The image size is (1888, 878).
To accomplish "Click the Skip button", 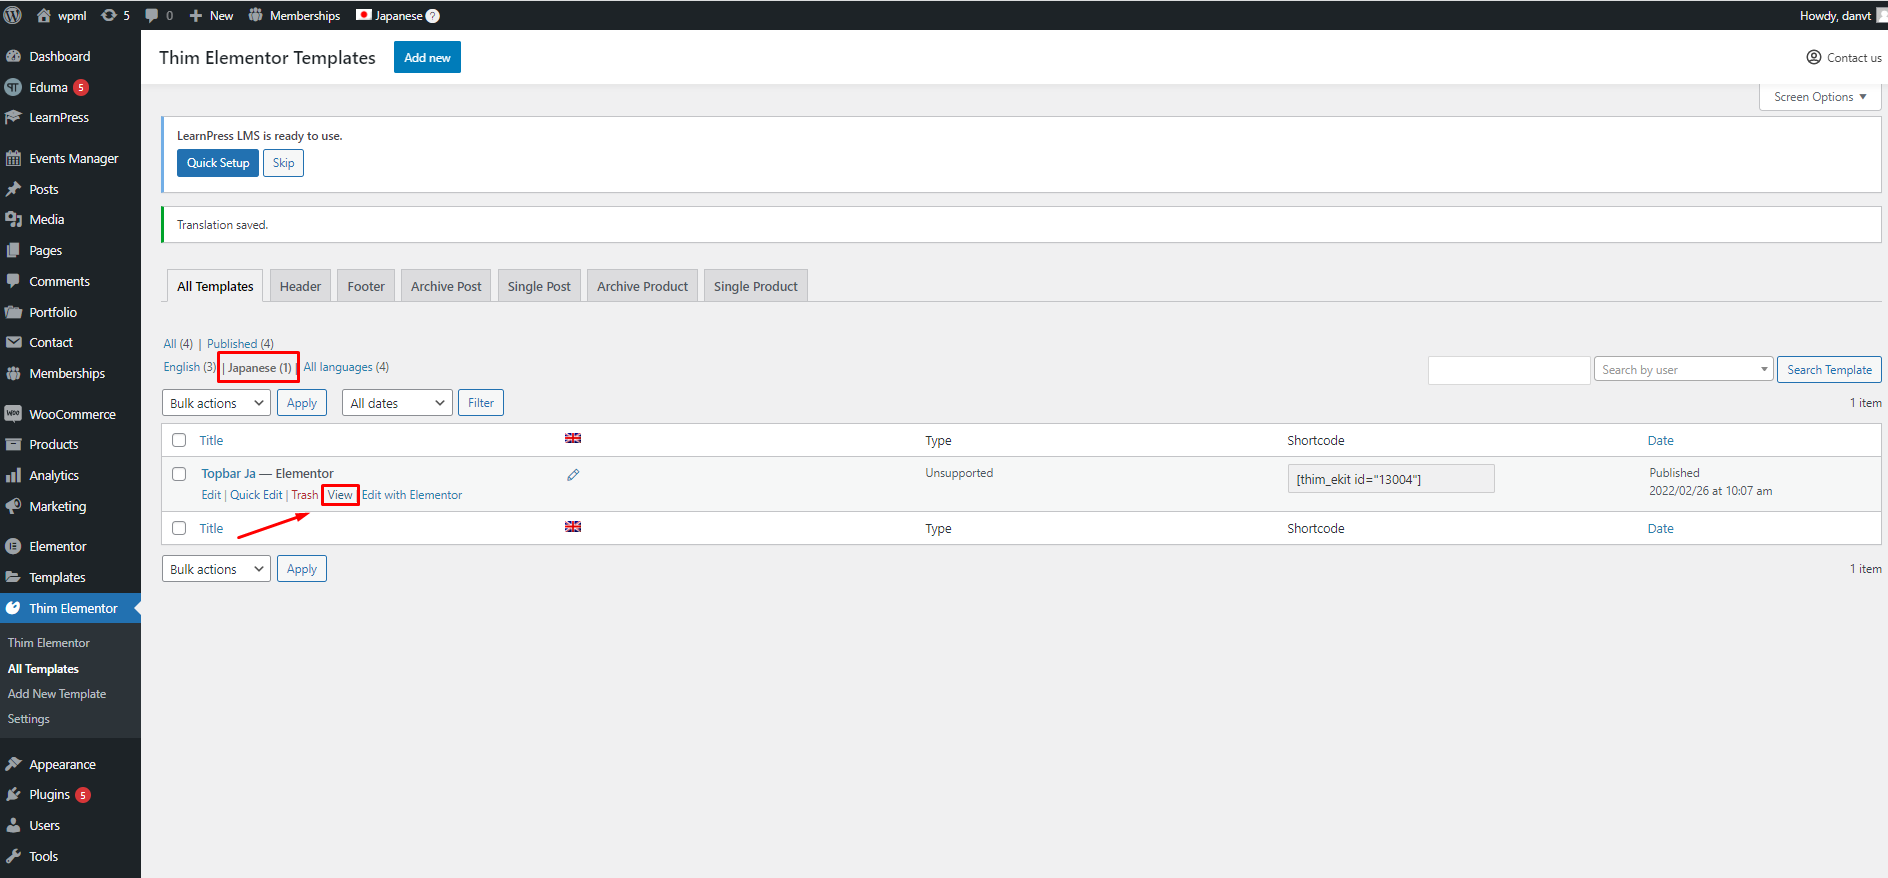I will (x=283, y=163).
